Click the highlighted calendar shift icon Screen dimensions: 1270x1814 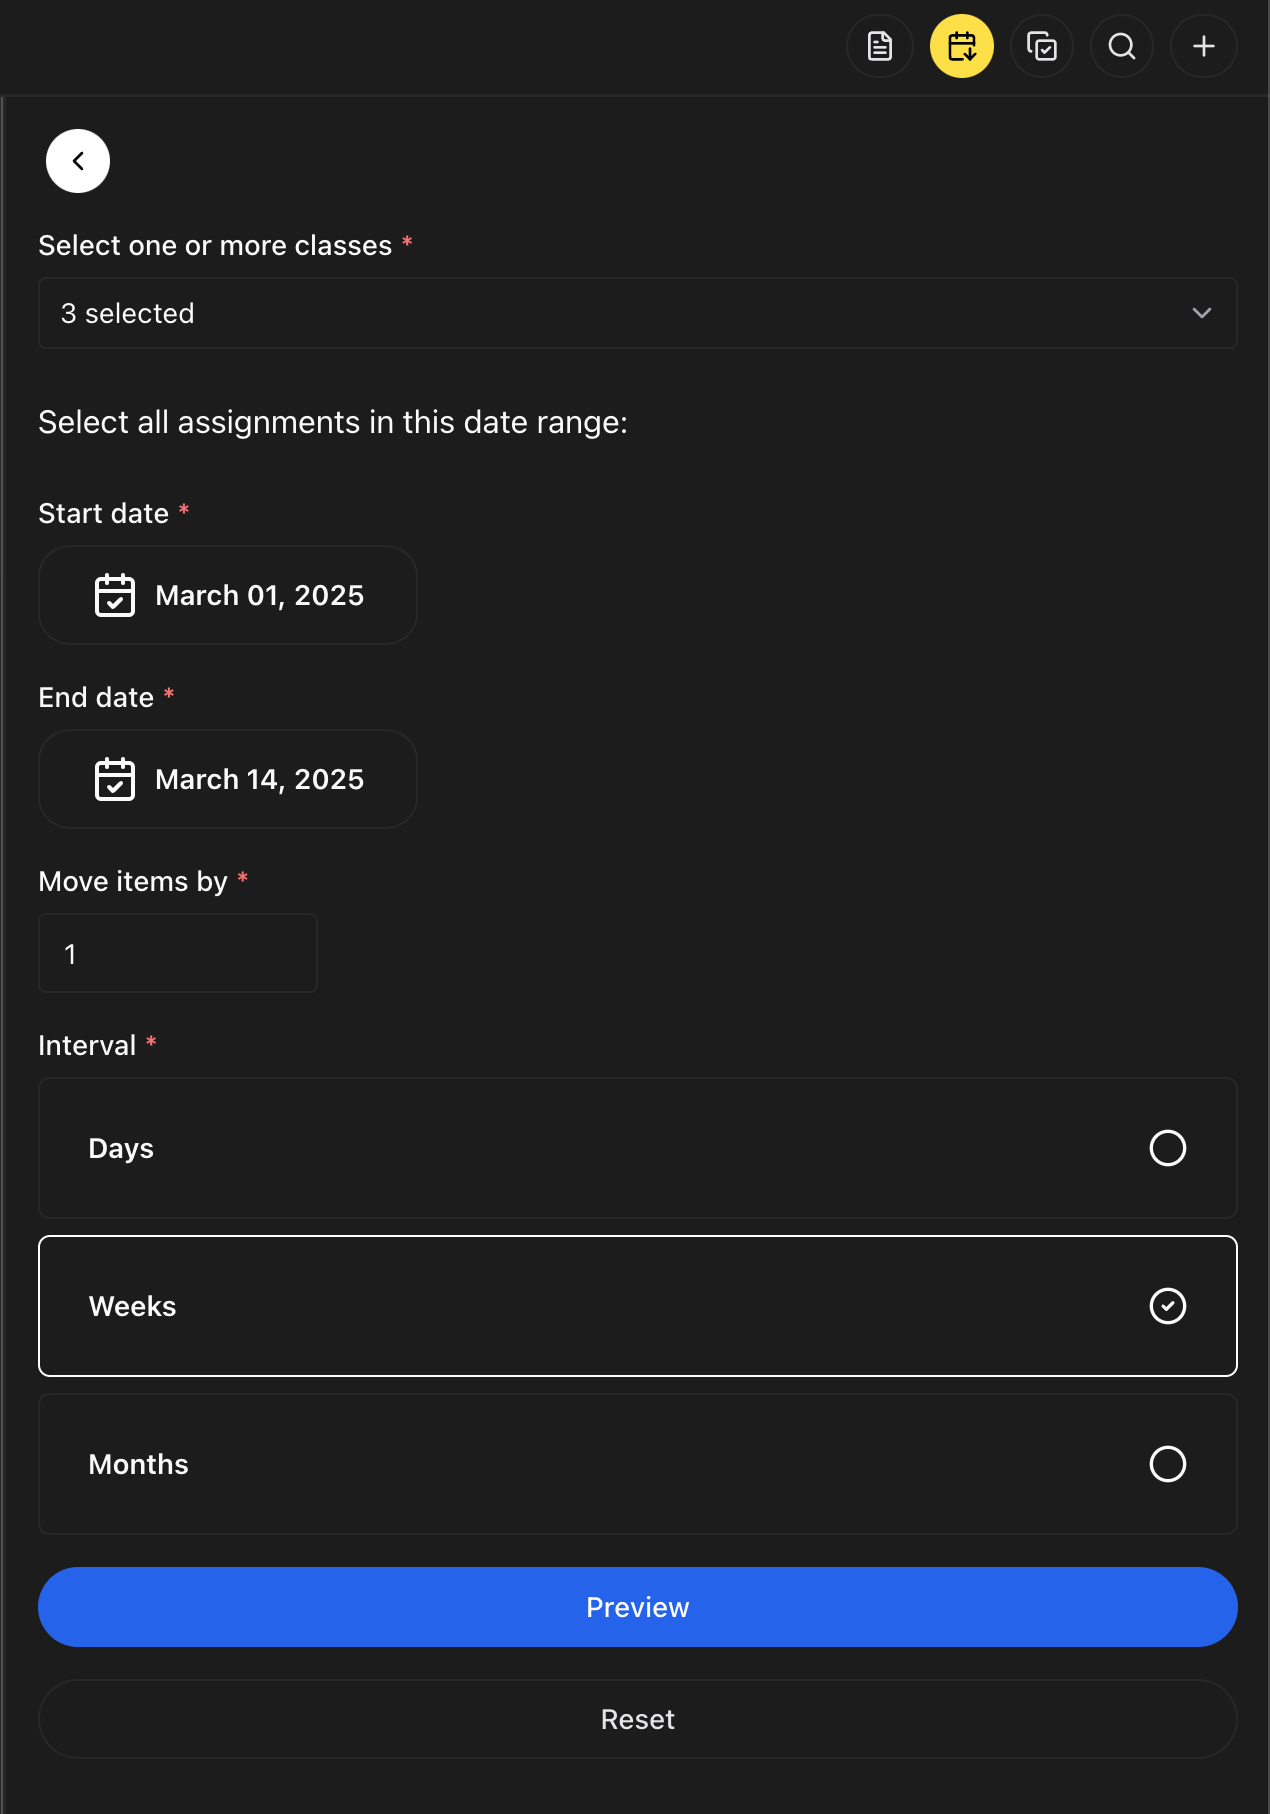(961, 46)
